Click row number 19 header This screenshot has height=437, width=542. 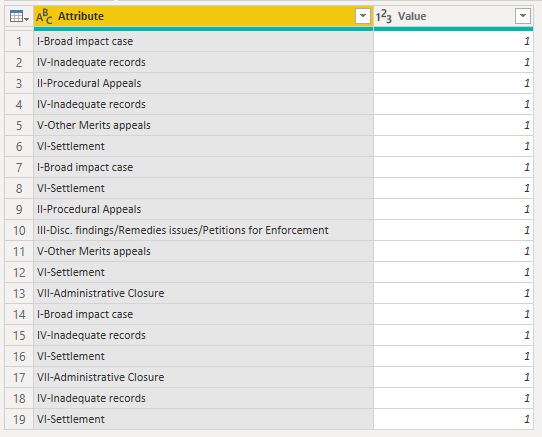19,419
